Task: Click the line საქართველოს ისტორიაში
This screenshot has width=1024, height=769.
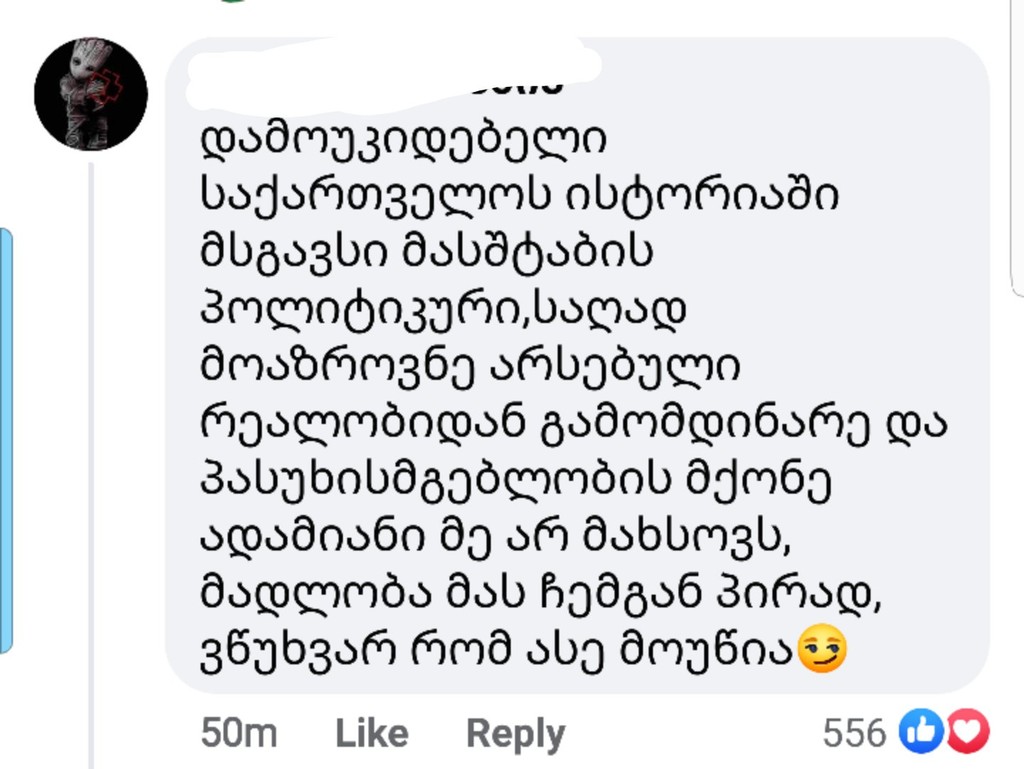Action: (x=519, y=197)
